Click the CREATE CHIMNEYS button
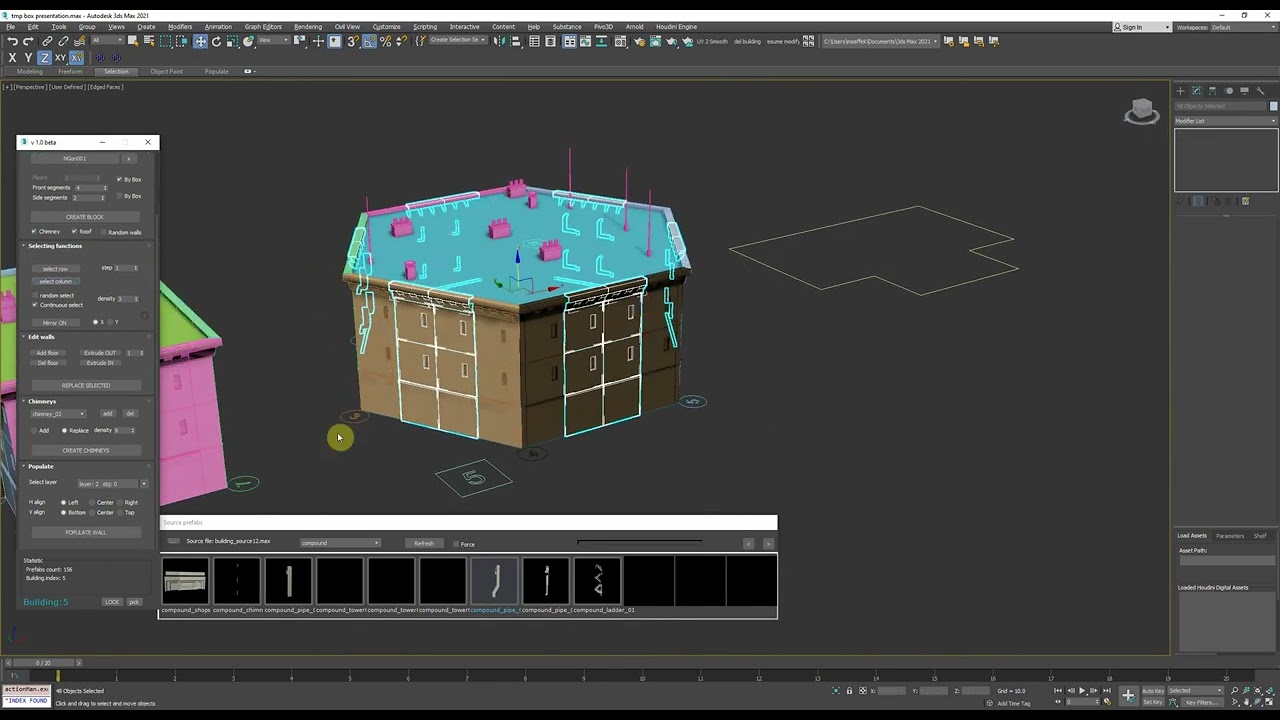 tap(86, 451)
